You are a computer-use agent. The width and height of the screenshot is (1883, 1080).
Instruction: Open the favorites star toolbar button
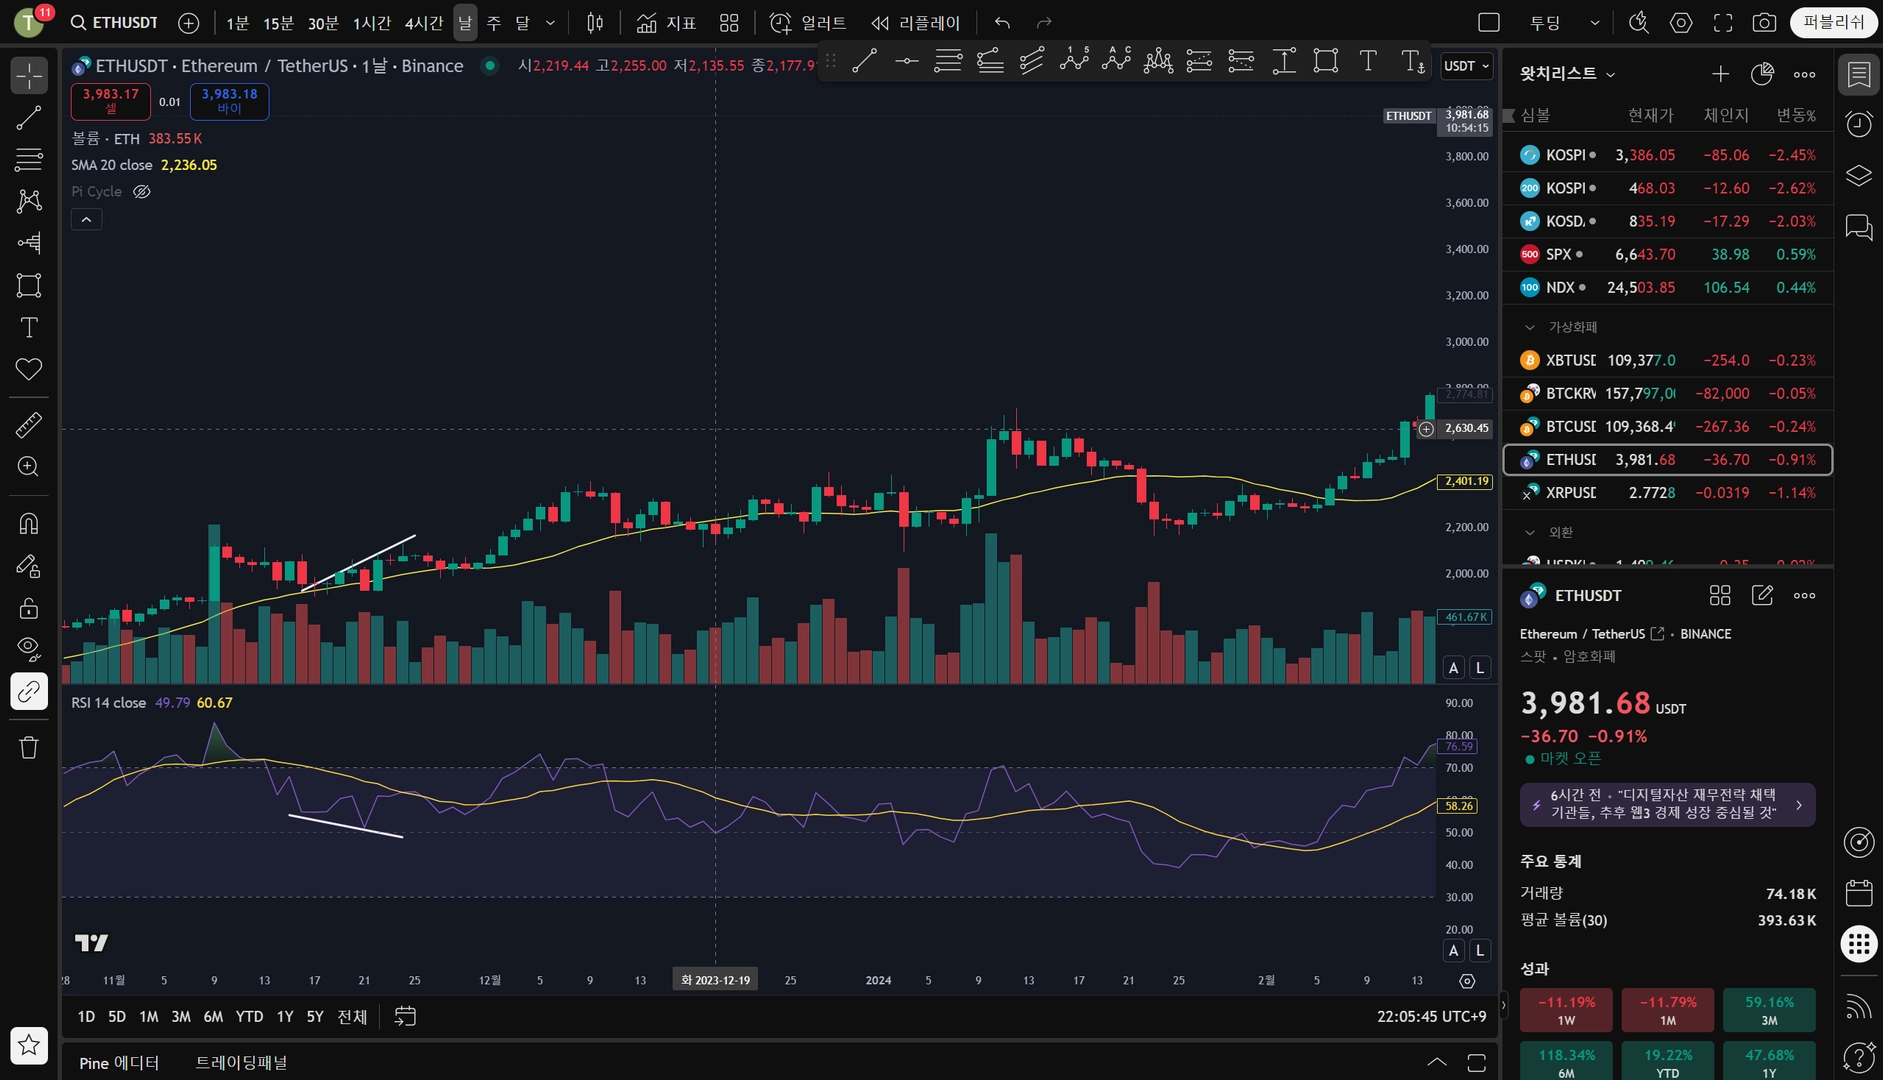click(29, 1046)
